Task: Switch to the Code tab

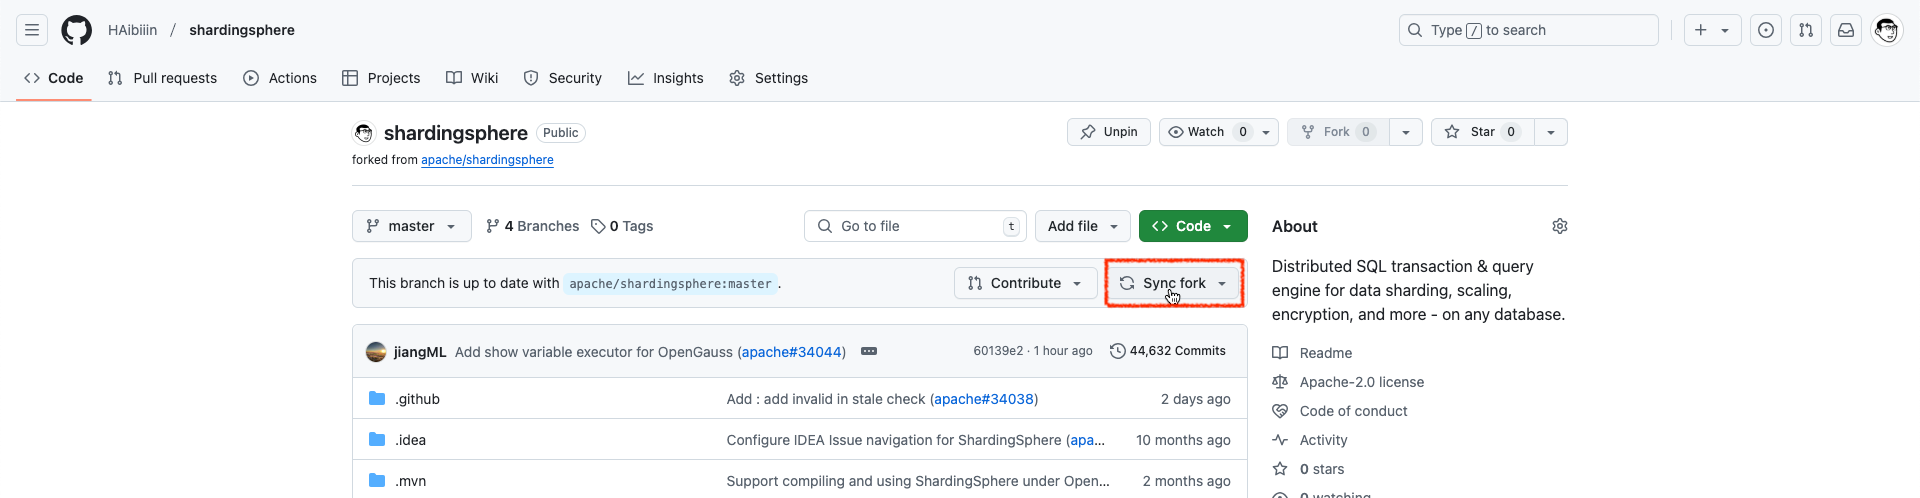Action: [x=54, y=78]
